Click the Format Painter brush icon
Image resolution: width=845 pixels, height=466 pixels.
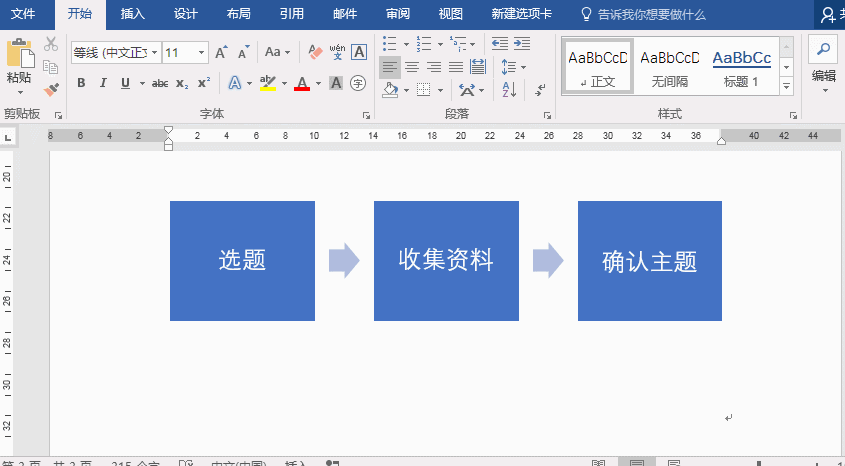click(52, 90)
